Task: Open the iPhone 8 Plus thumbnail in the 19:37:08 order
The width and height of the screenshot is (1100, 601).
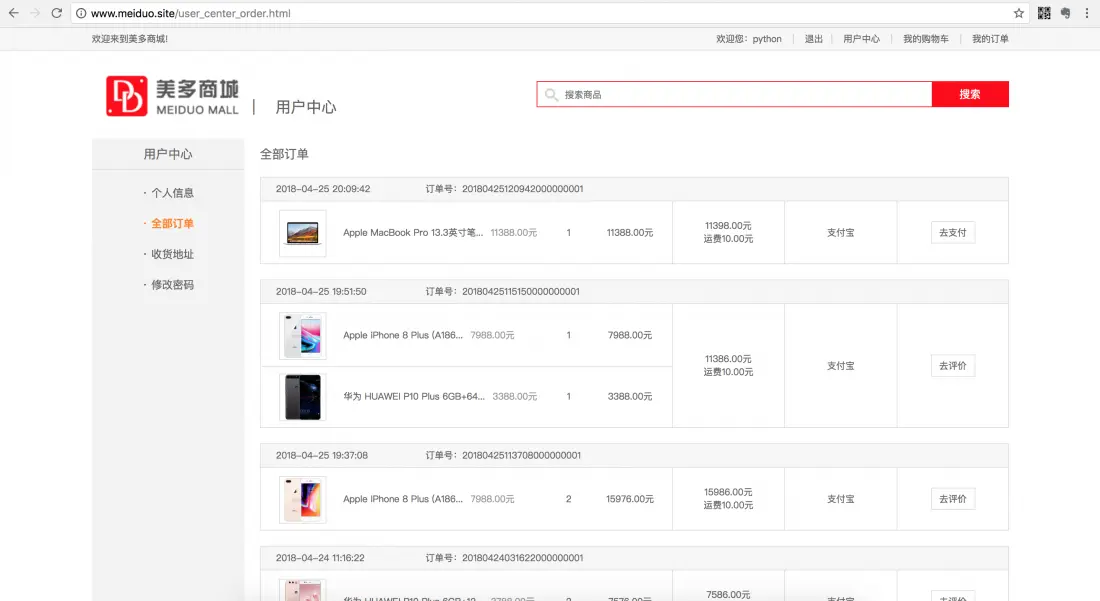Action: (x=302, y=499)
